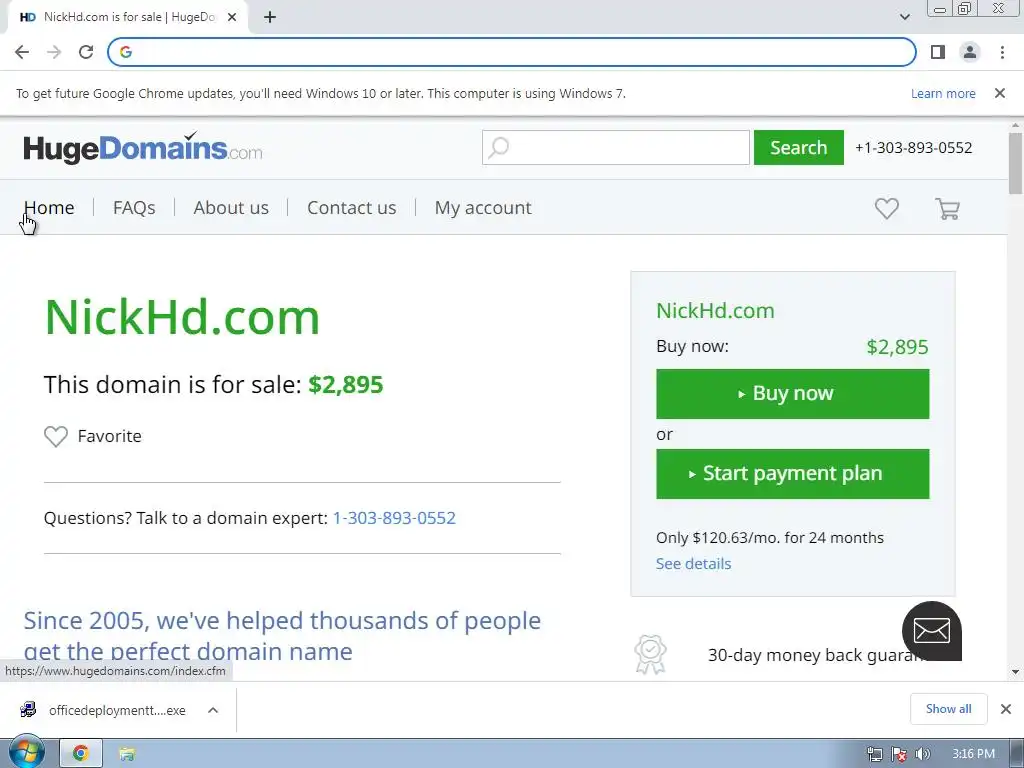The width and height of the screenshot is (1024, 768).
Task: Toggle Favorite heart for NickHd.com
Action: coord(56,436)
